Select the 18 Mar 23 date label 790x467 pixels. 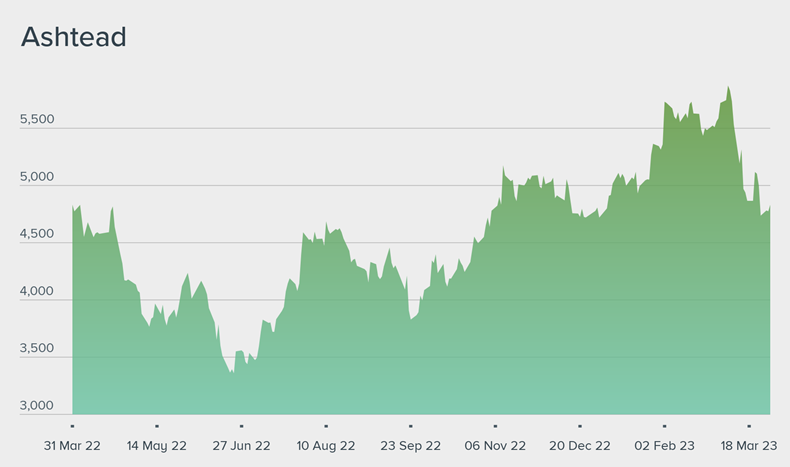(x=748, y=445)
